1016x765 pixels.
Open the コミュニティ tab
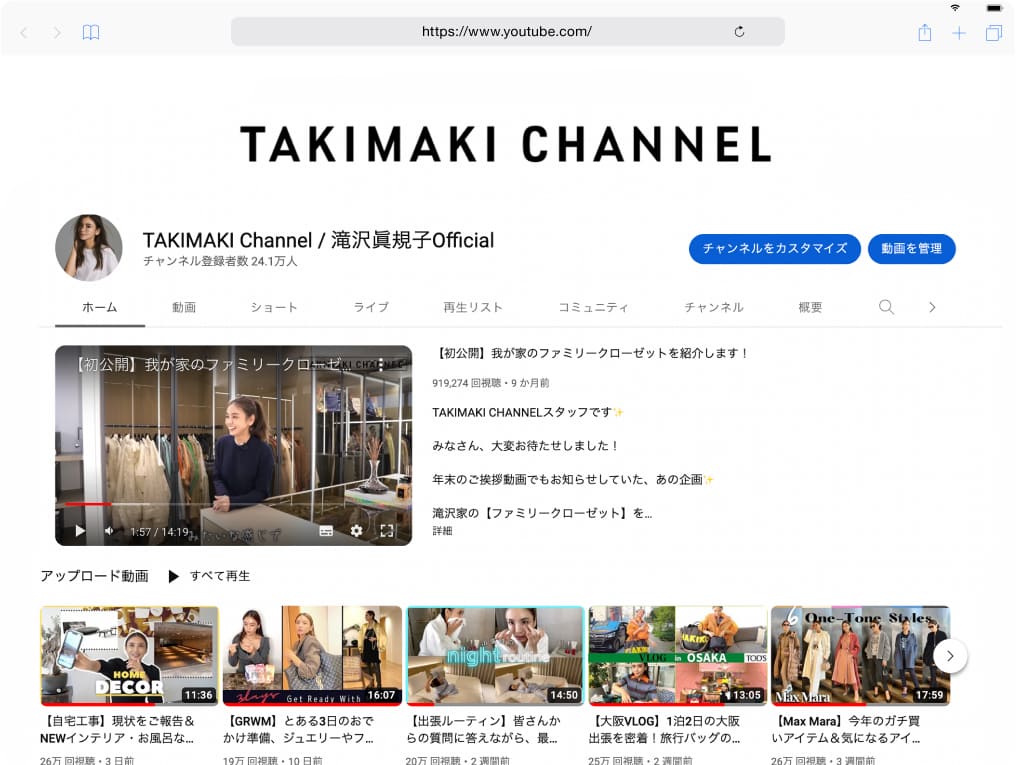(594, 307)
